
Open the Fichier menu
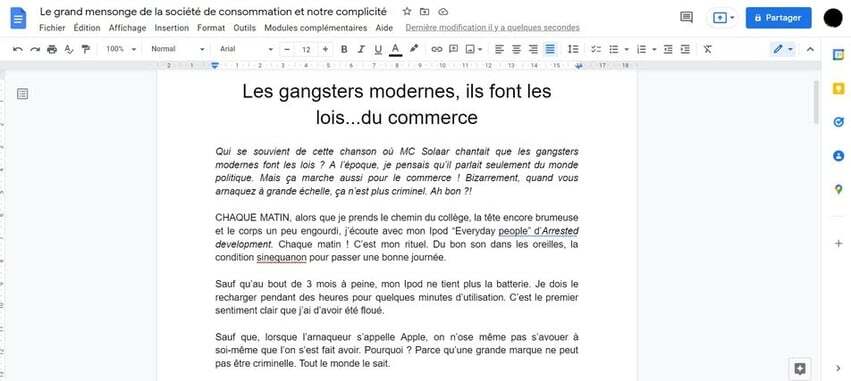(x=52, y=28)
